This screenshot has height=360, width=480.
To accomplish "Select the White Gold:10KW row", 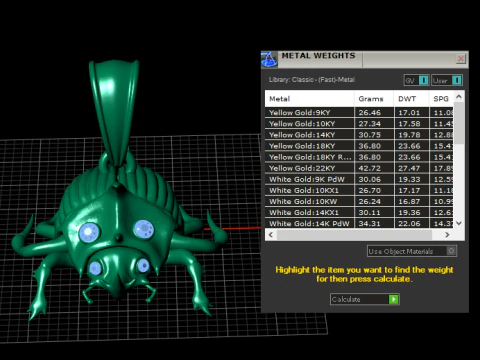I will [359, 201].
